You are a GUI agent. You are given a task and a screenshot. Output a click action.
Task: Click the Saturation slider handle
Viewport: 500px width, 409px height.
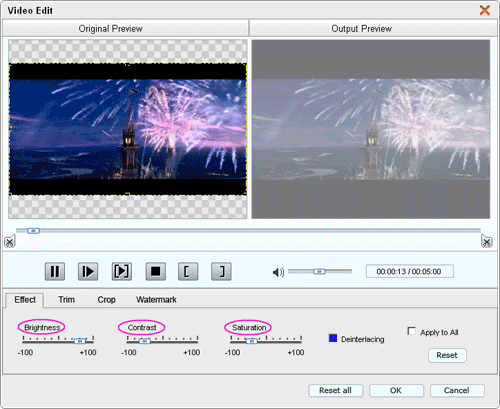click(x=252, y=341)
